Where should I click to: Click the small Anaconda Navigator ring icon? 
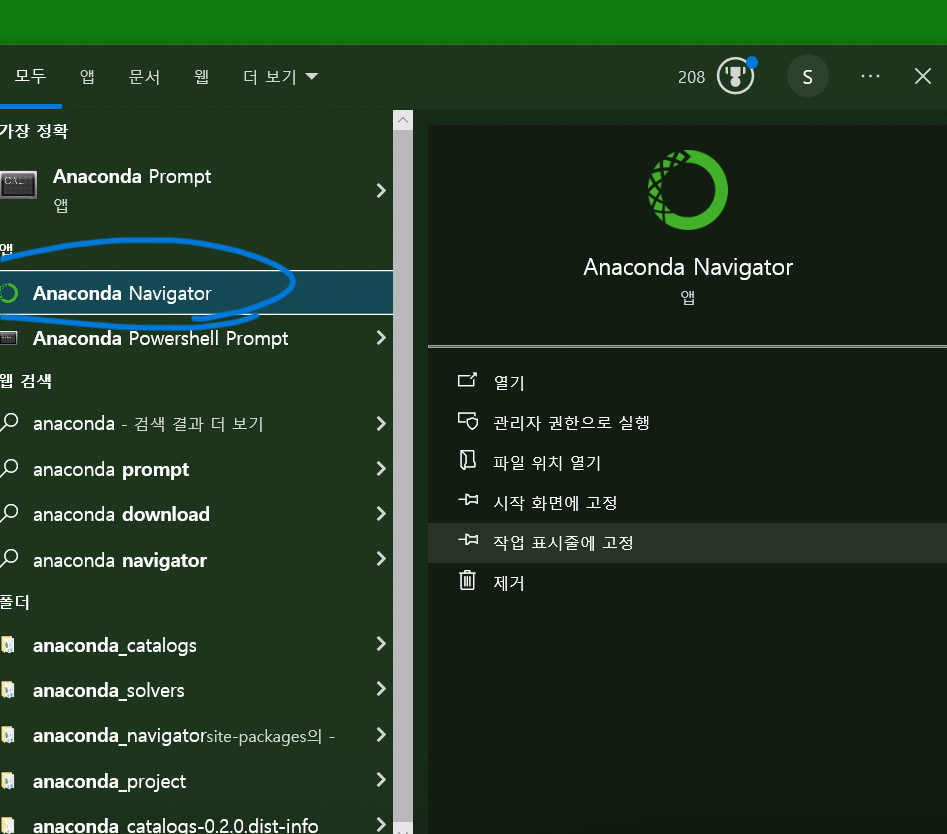coord(8,293)
